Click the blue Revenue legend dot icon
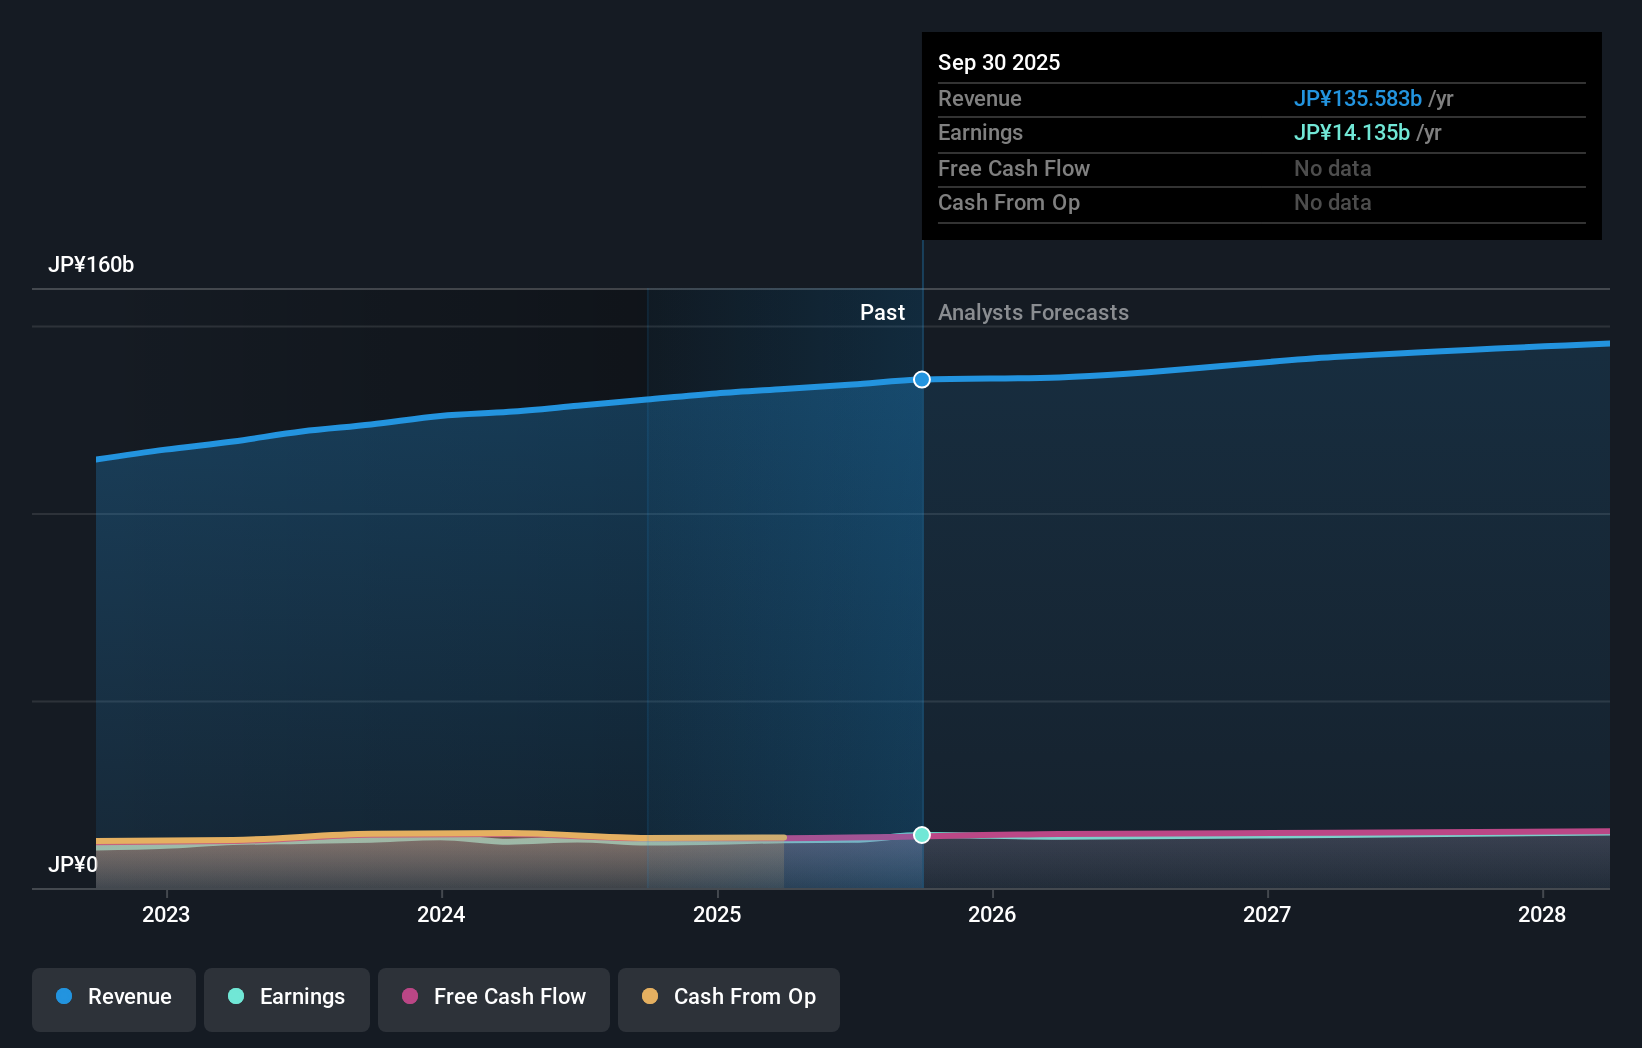This screenshot has height=1048, width=1642. [66, 997]
